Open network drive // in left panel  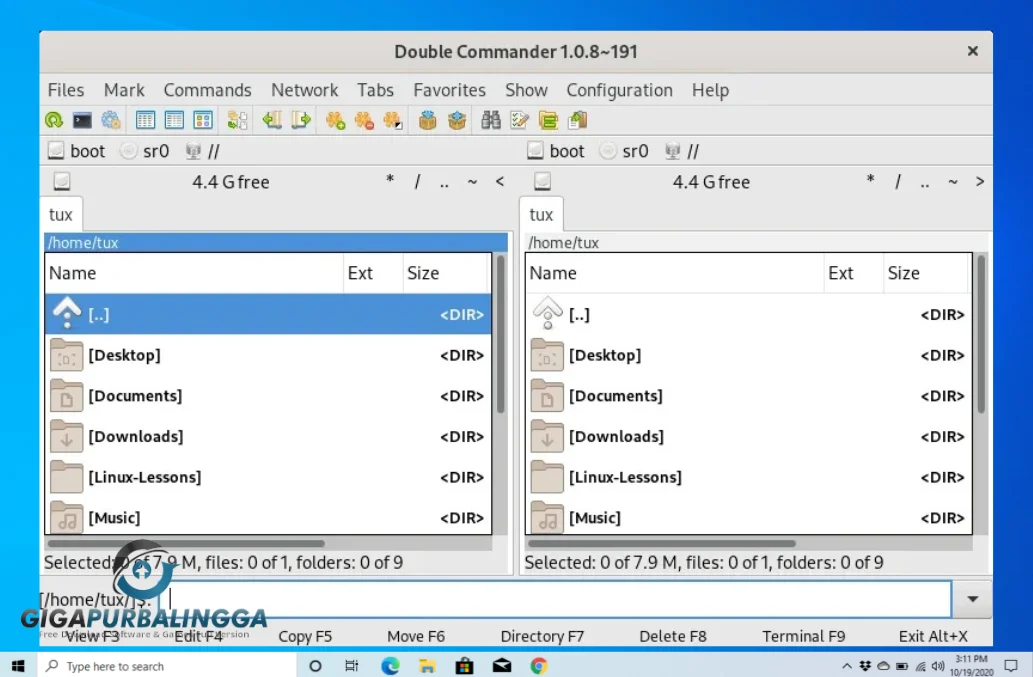coord(203,151)
